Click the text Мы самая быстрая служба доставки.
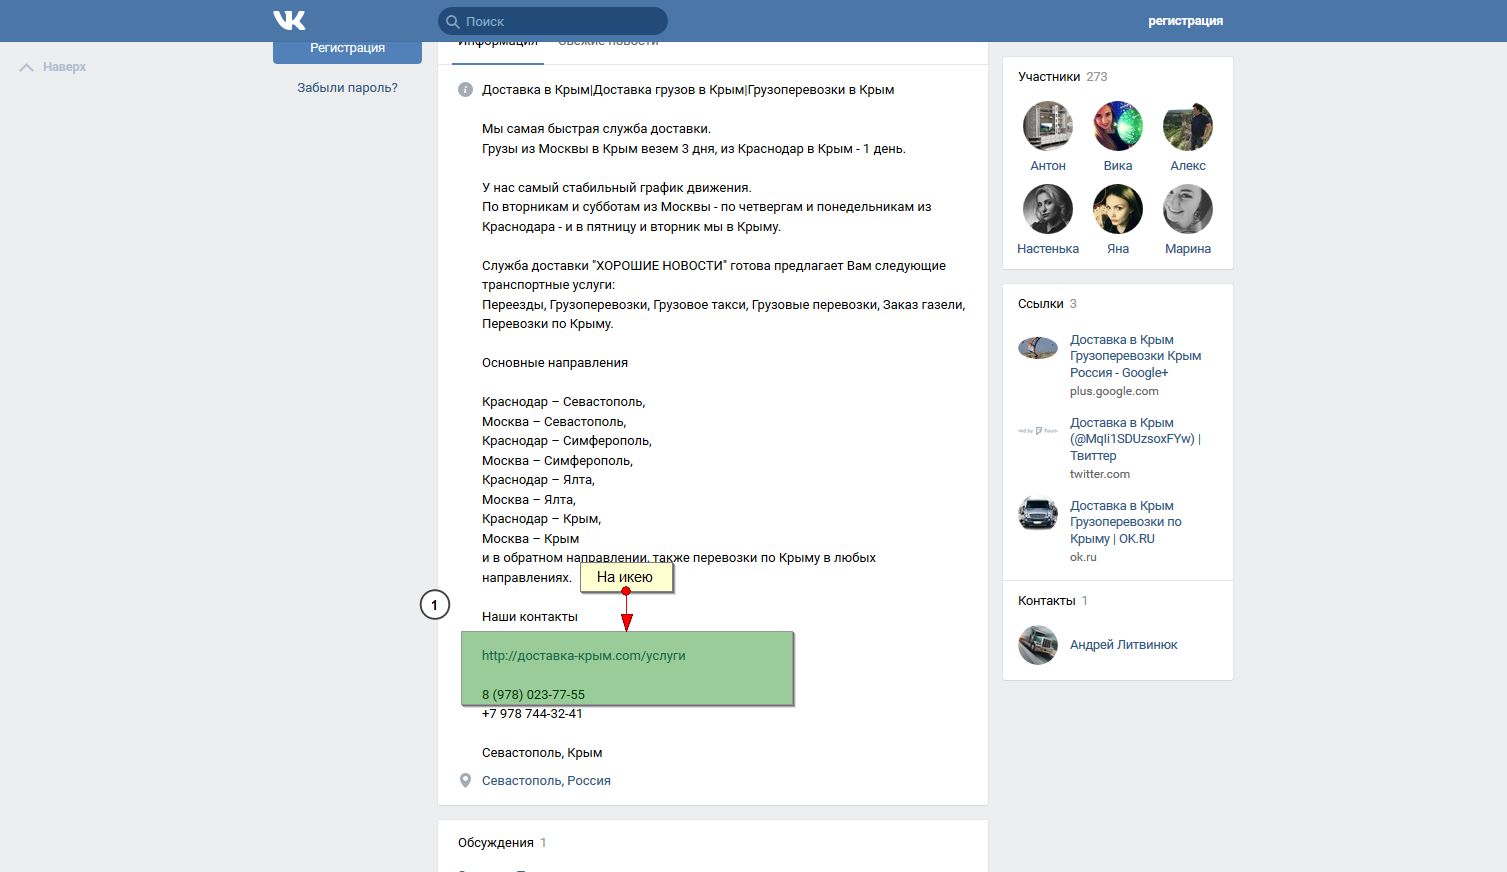Screen dimensions: 1507x872 596,129
